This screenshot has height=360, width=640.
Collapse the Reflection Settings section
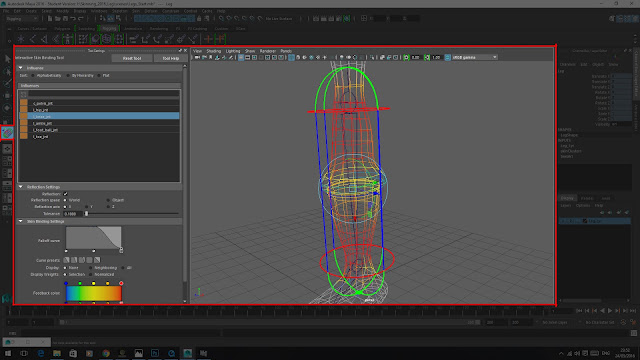(x=20, y=187)
